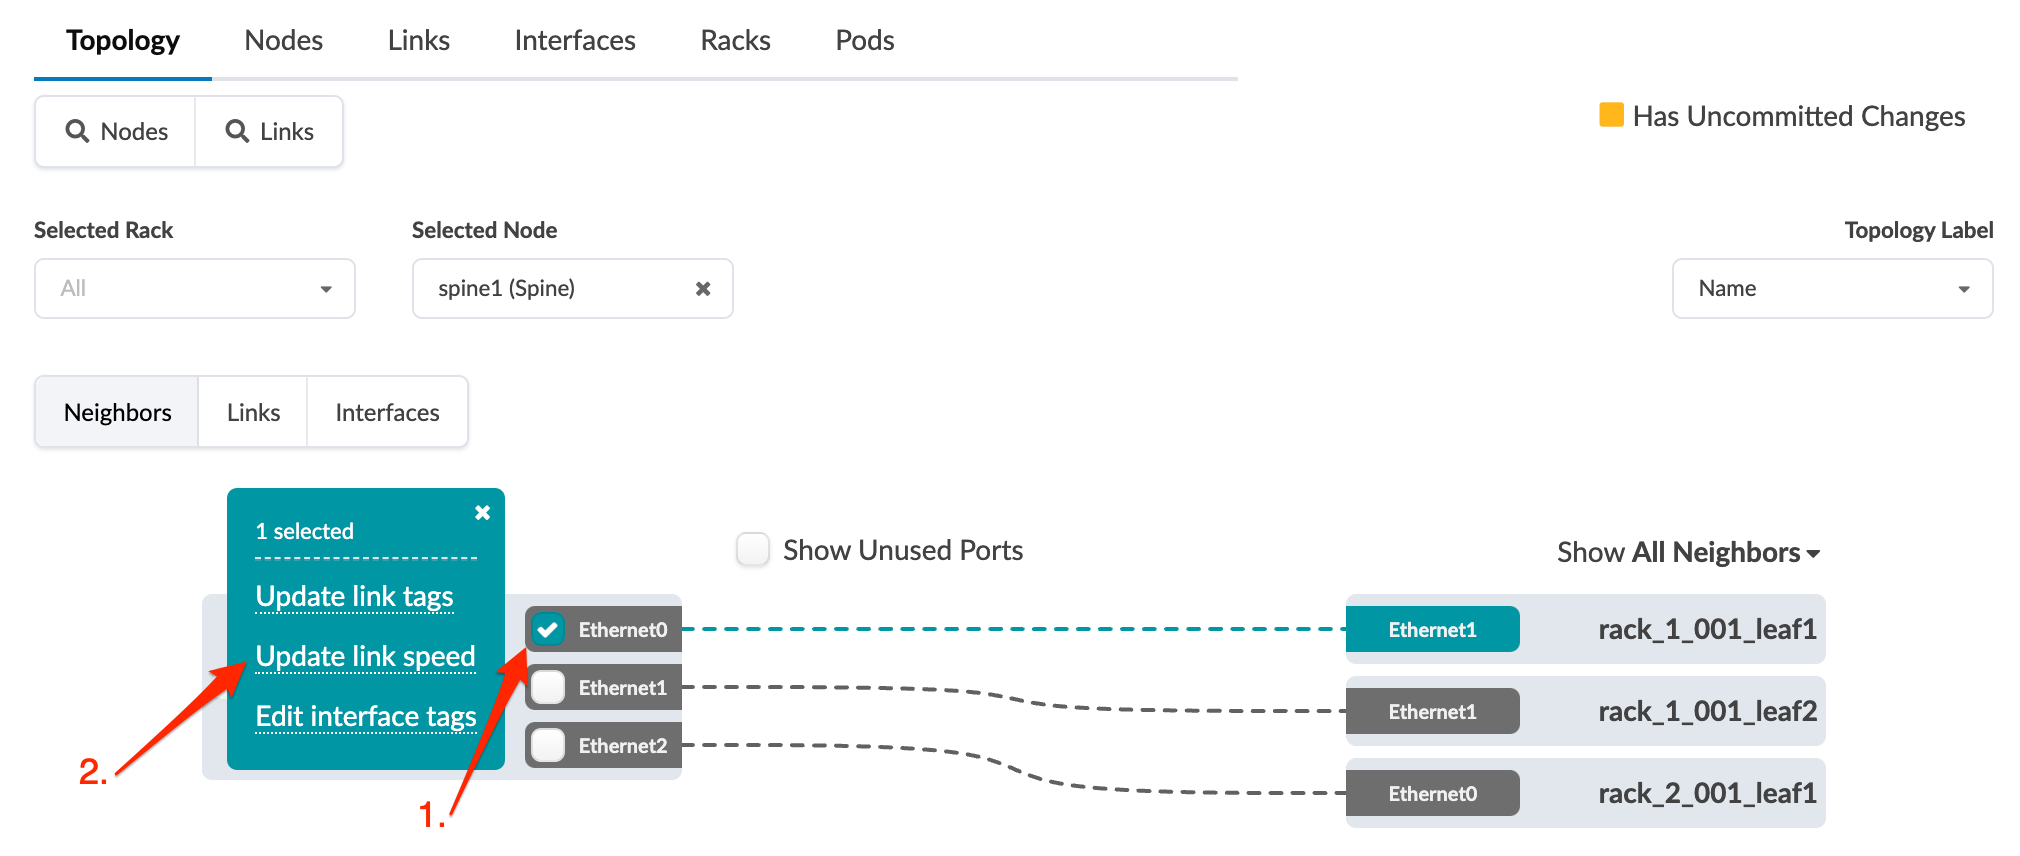
Task: Click the Nodes search magnifier icon
Action: pyautogui.click(x=77, y=131)
